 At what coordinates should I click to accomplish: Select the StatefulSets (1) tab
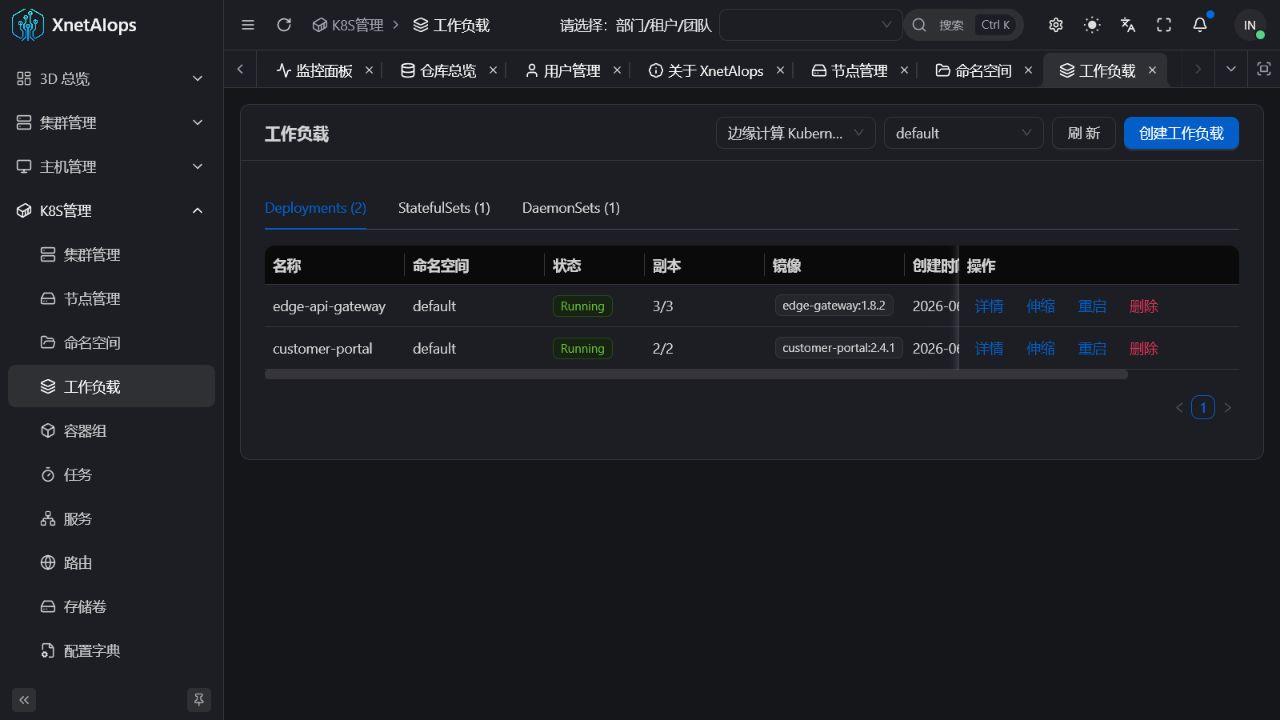[x=444, y=208]
